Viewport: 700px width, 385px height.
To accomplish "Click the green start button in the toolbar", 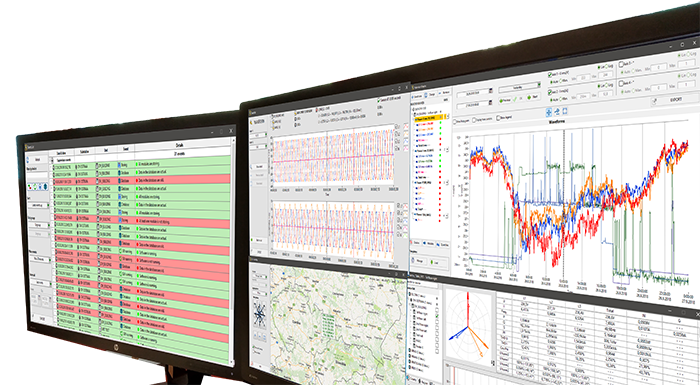I will point(532,96).
